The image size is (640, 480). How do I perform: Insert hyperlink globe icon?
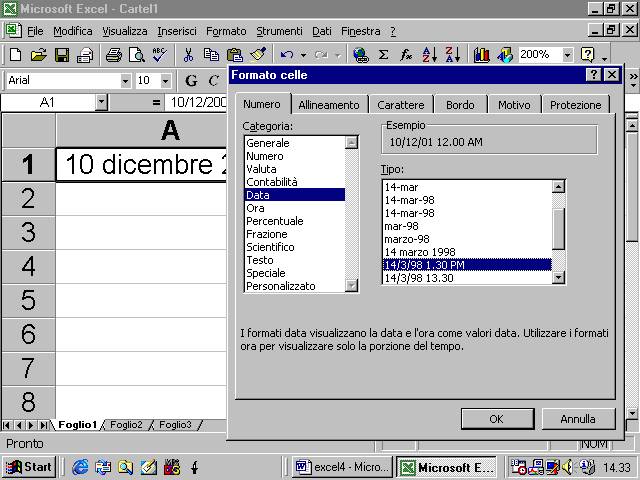point(361,55)
